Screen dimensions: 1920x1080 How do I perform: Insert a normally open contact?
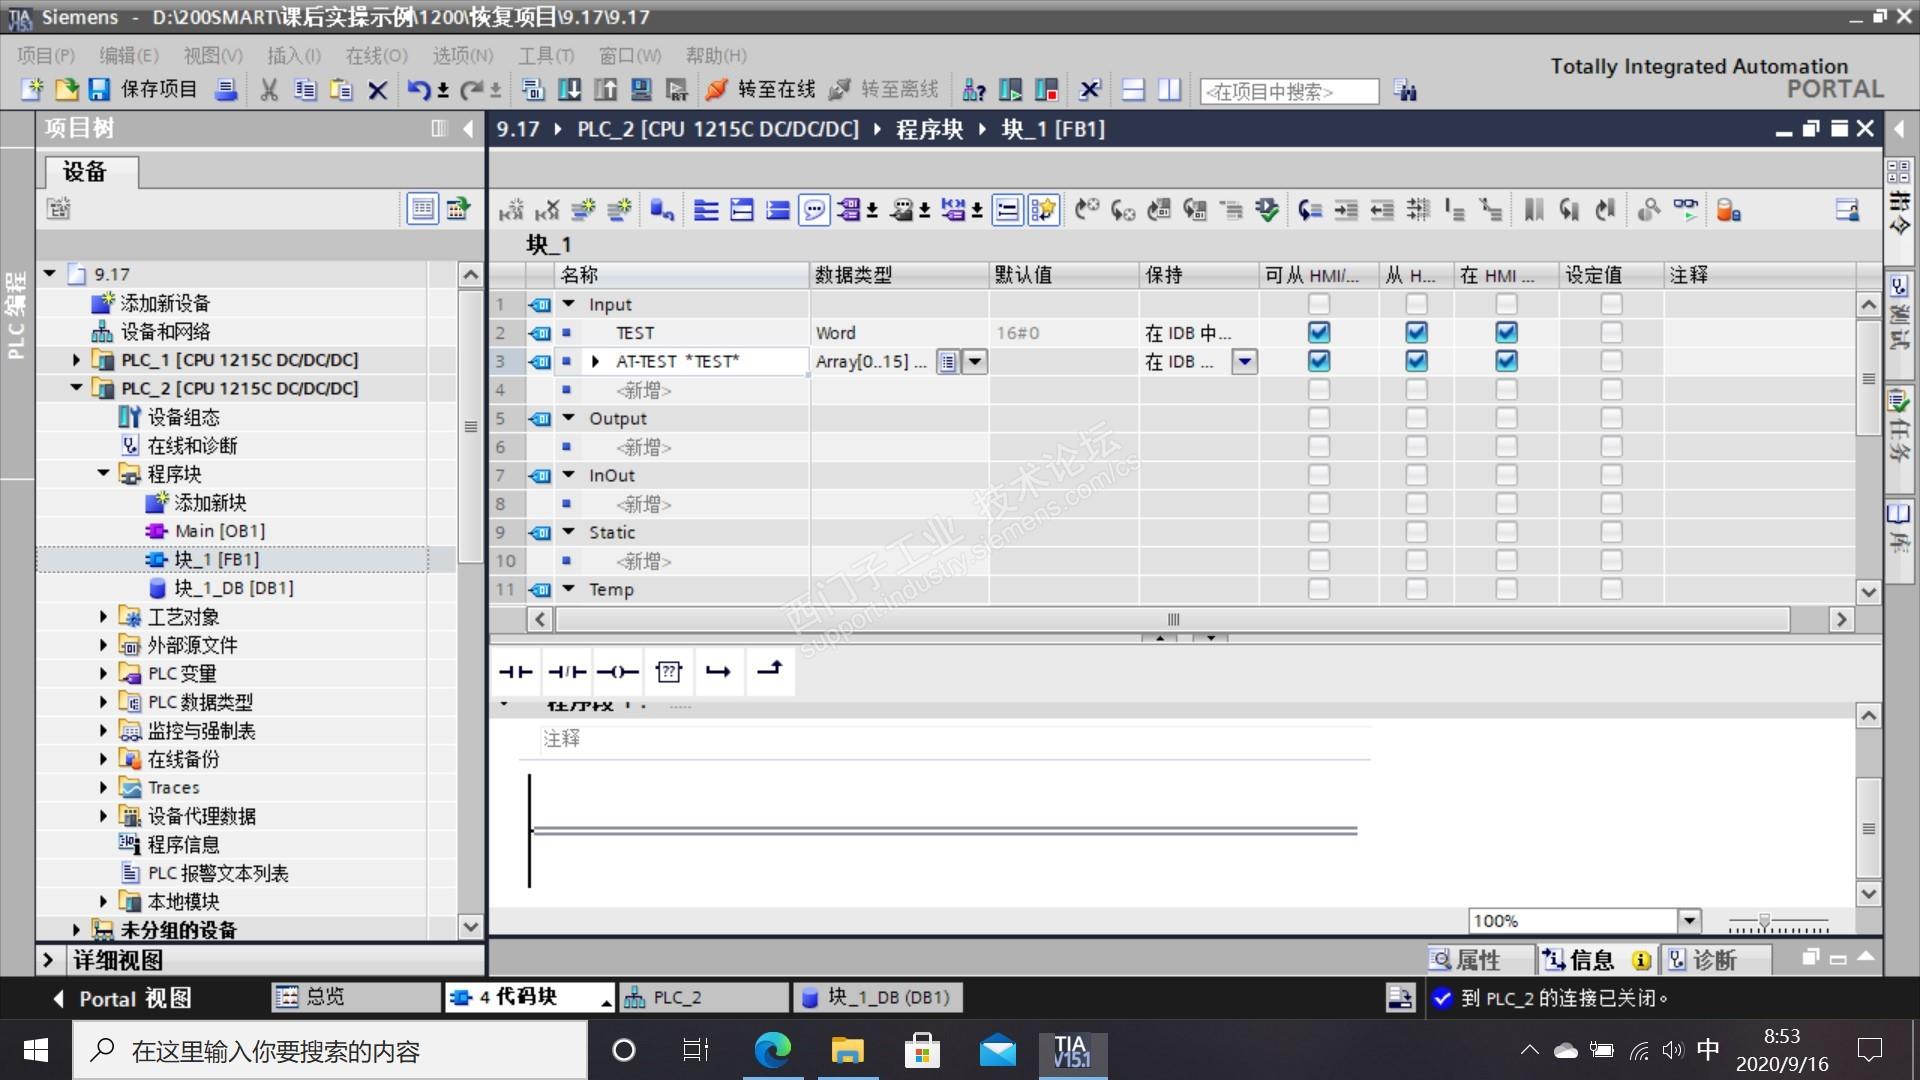click(x=516, y=672)
